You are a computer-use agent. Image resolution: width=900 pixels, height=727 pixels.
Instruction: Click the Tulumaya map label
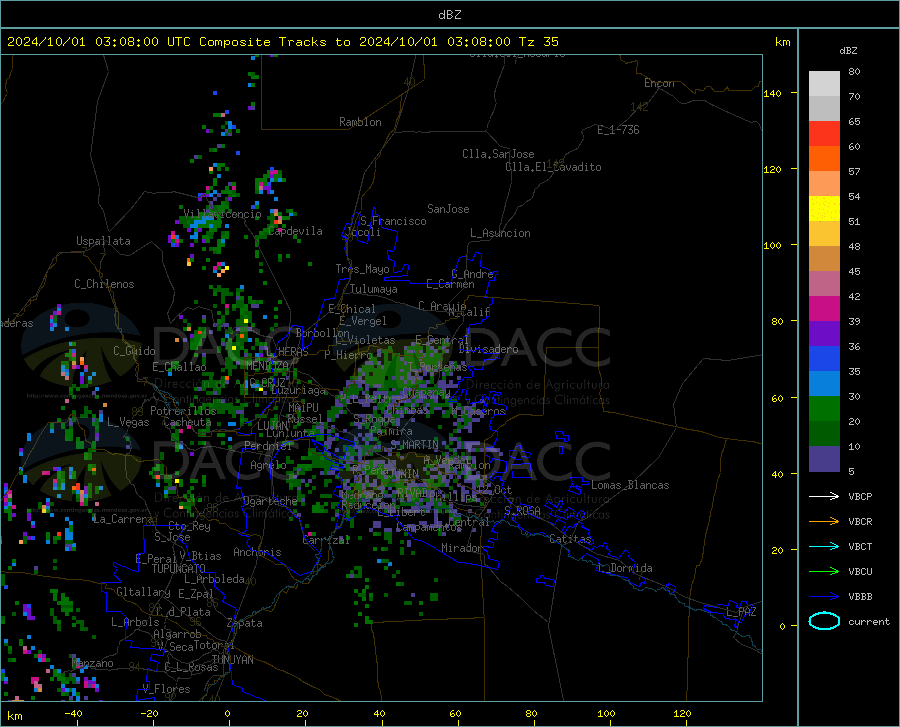click(x=374, y=289)
